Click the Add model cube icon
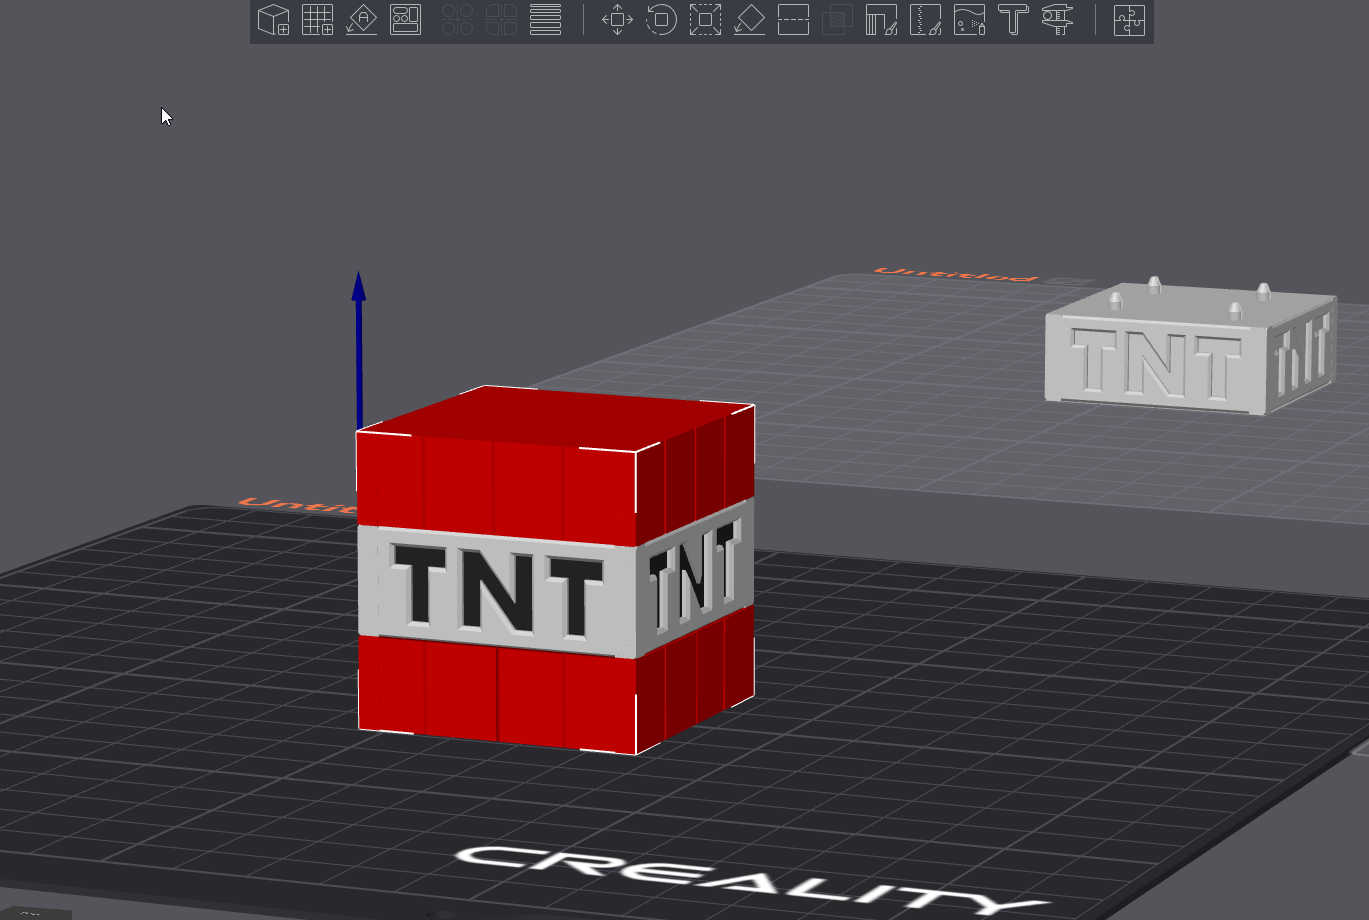 (273, 20)
